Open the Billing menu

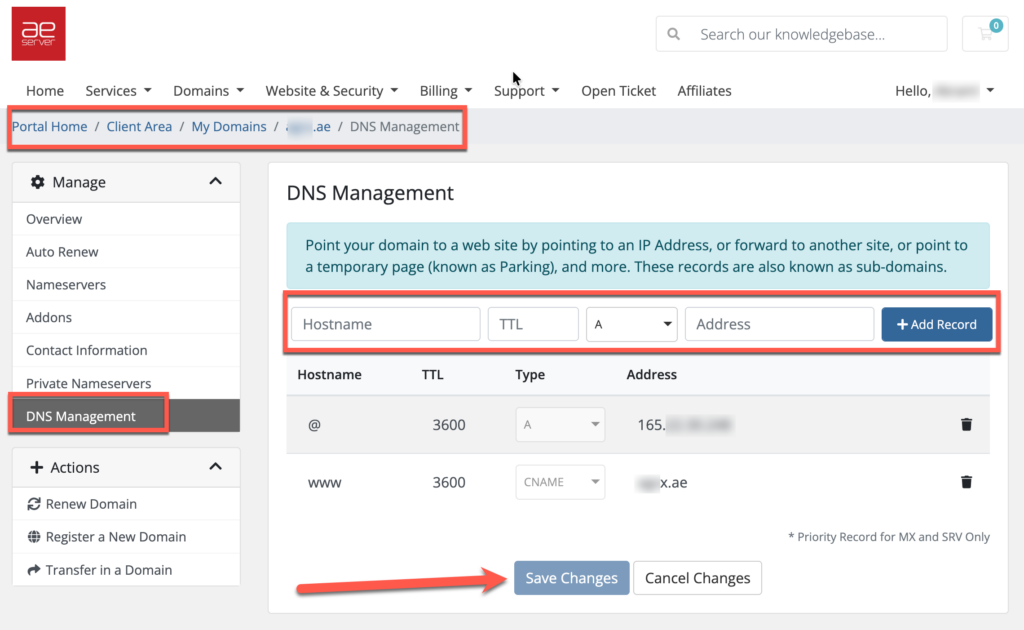pyautogui.click(x=445, y=91)
